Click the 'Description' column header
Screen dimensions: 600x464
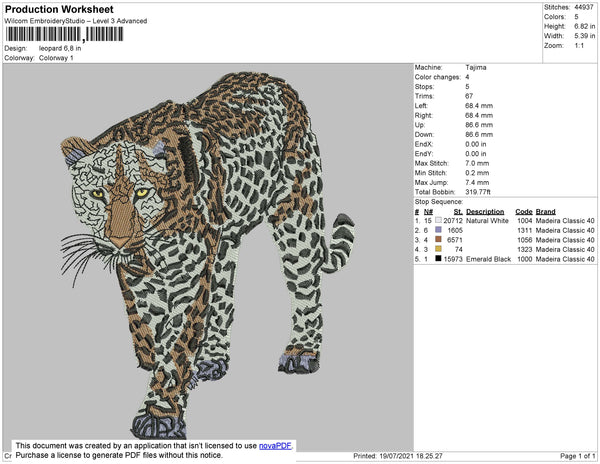(x=485, y=212)
